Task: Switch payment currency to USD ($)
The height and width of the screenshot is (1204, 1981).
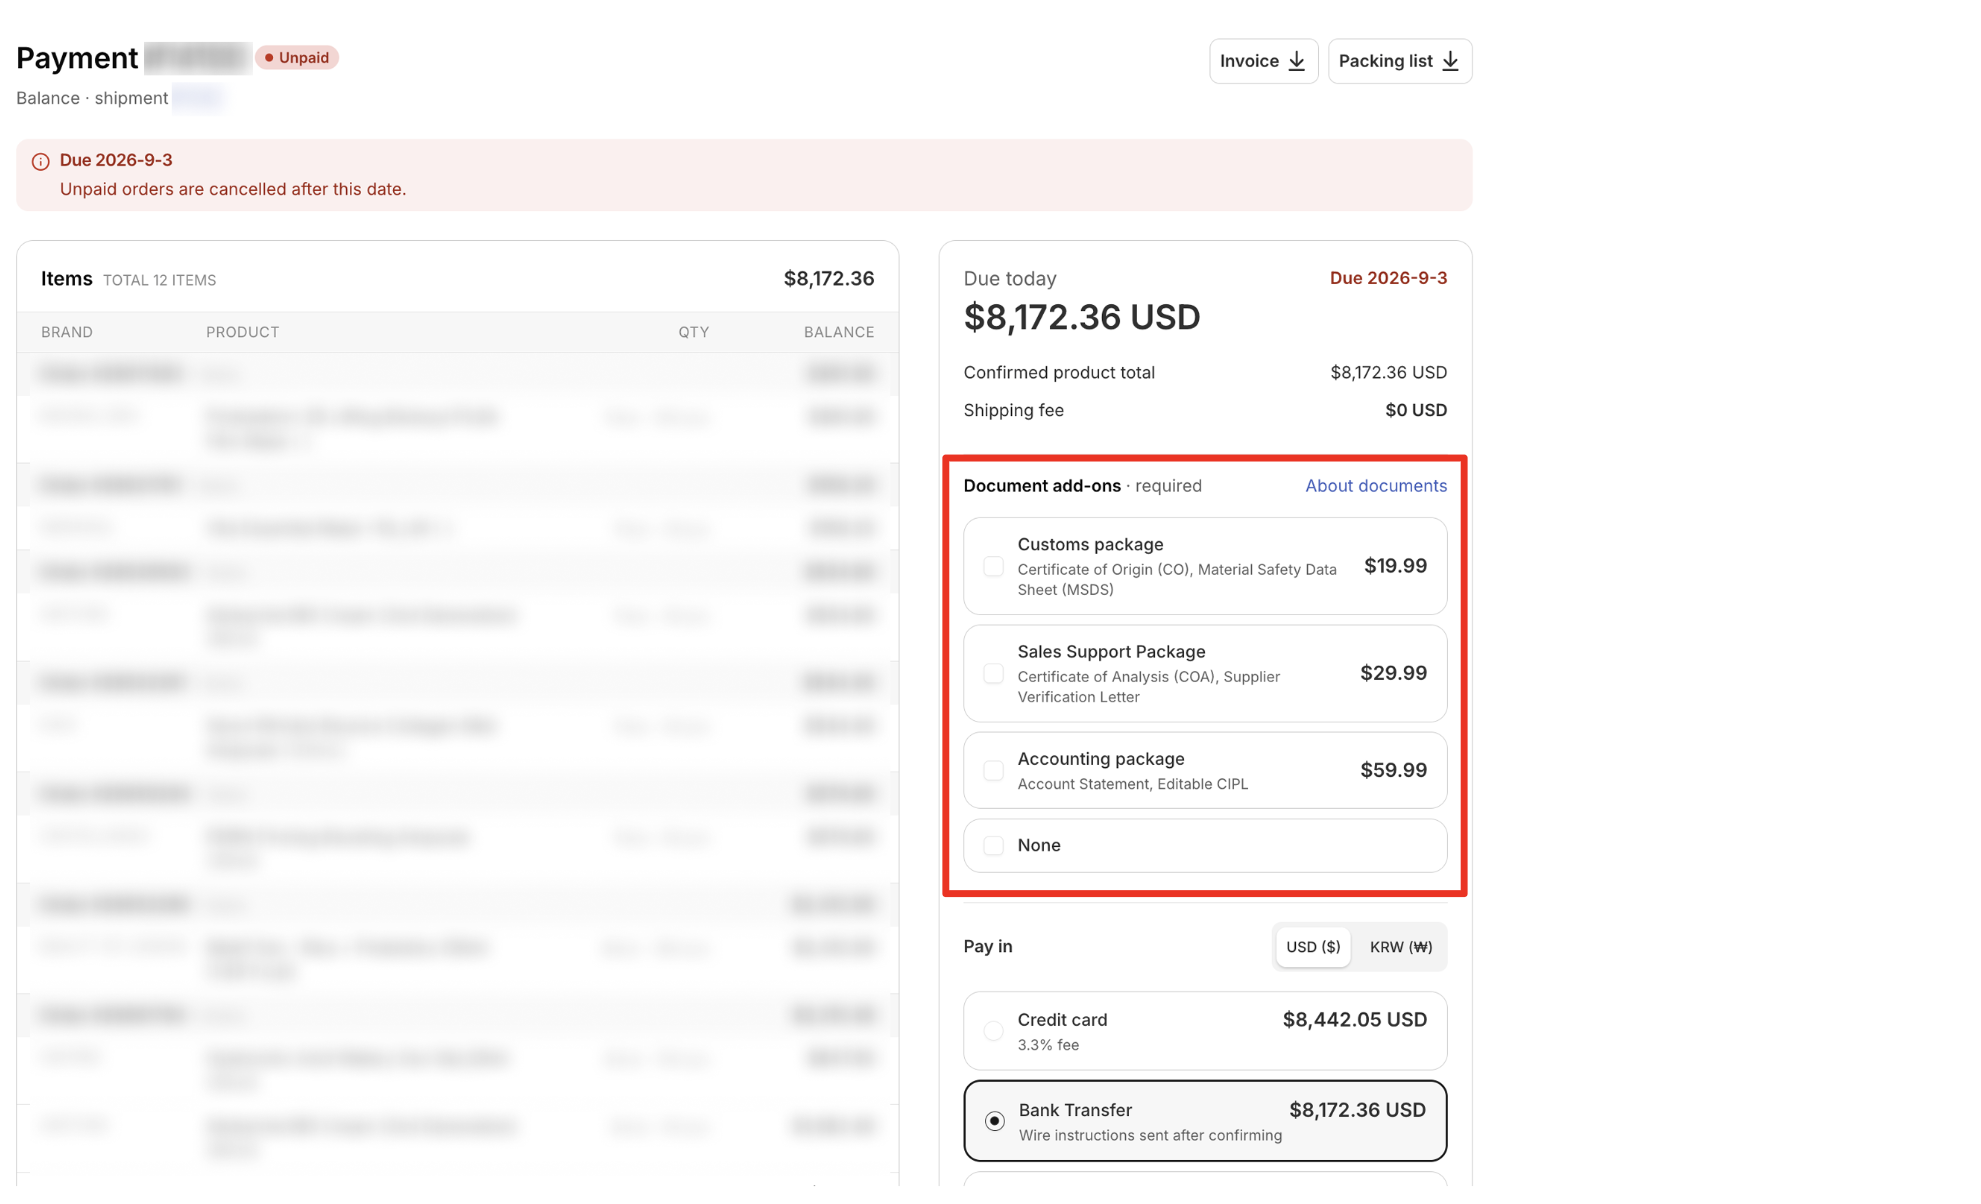Action: click(x=1312, y=946)
